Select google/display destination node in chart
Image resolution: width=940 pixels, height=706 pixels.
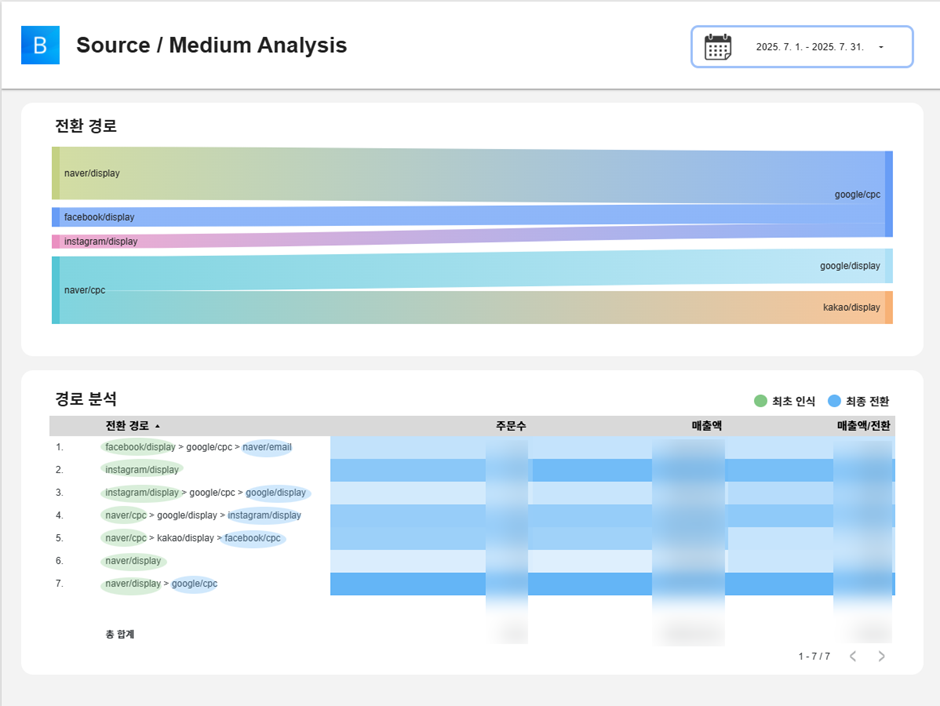888,266
